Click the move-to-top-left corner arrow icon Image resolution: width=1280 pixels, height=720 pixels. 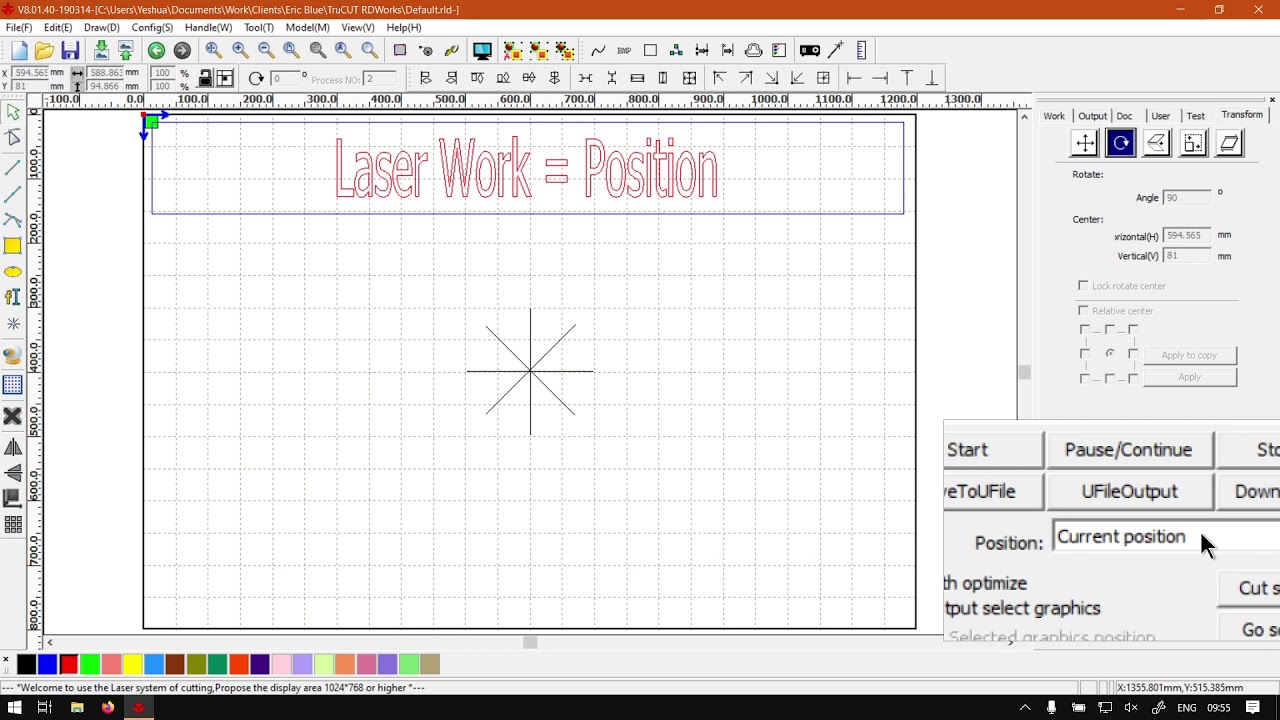[719, 79]
